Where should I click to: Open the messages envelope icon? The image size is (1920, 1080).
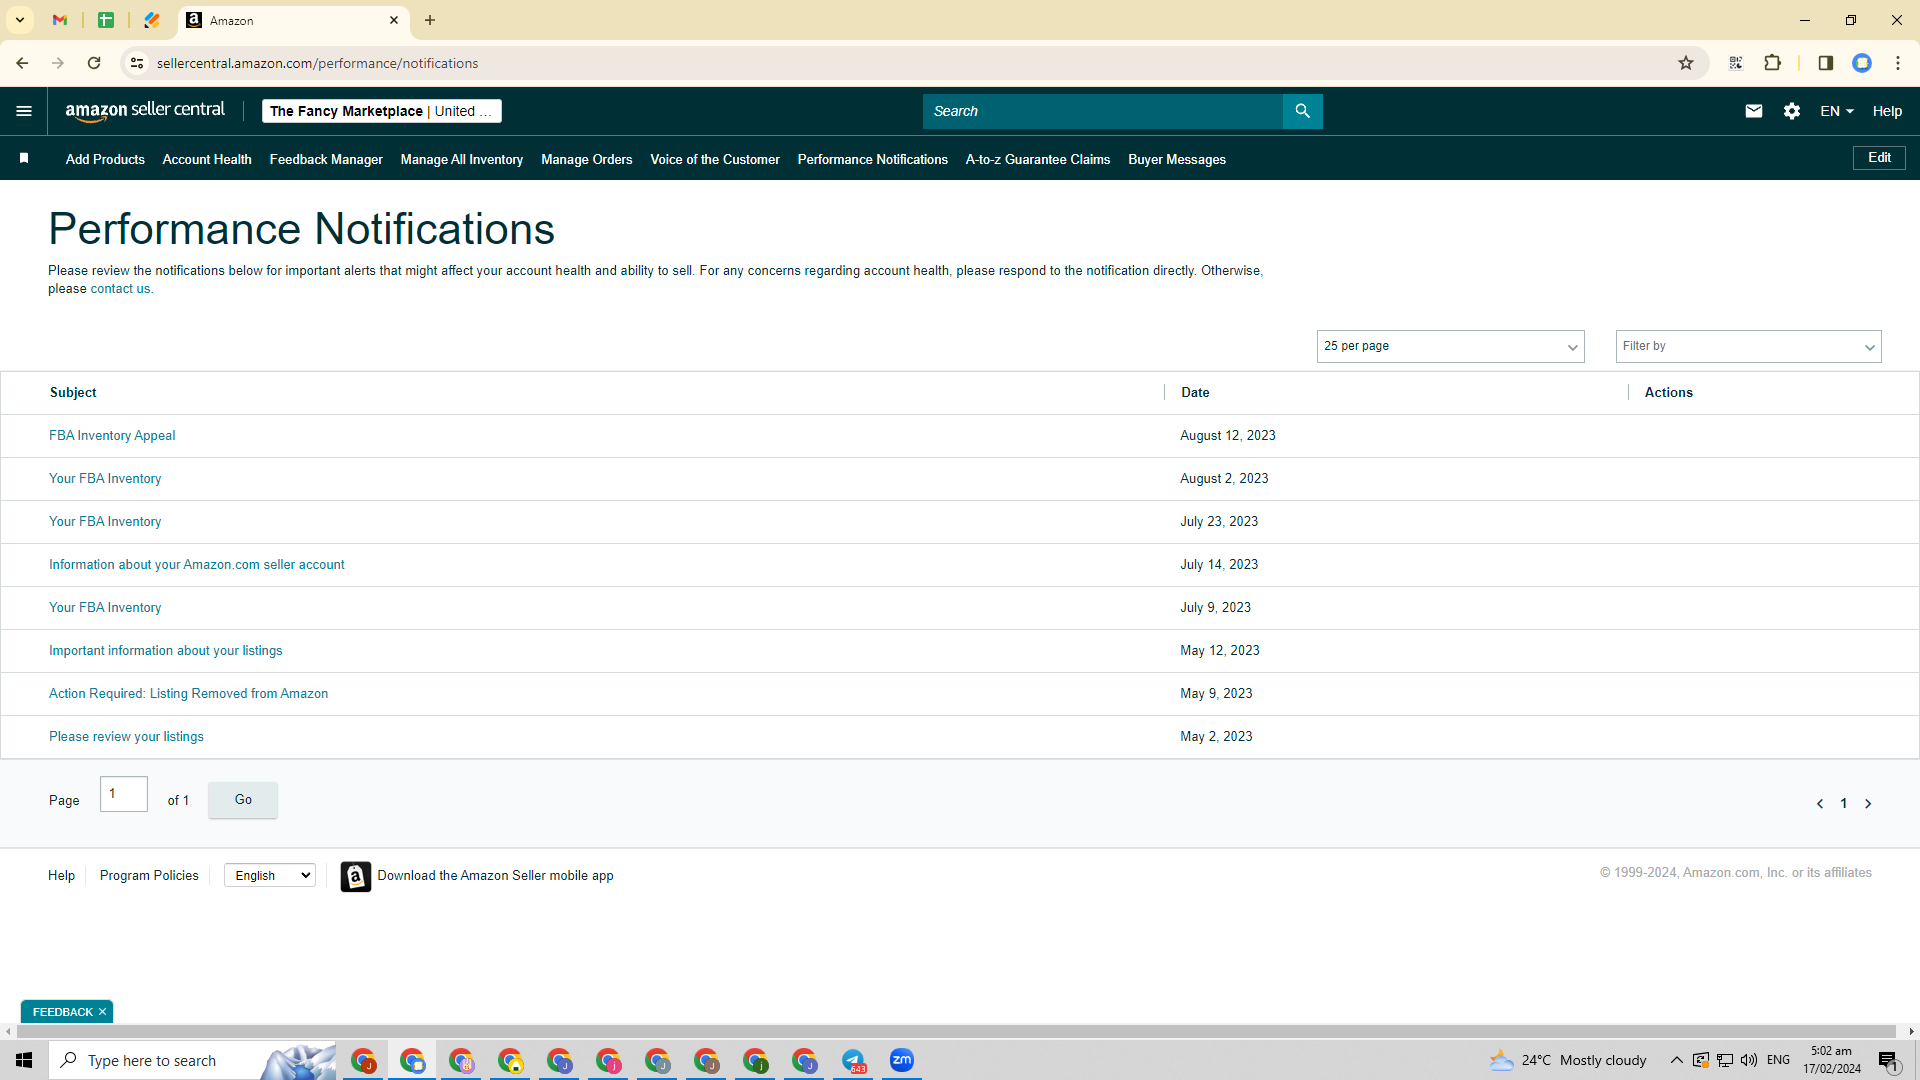point(1754,111)
